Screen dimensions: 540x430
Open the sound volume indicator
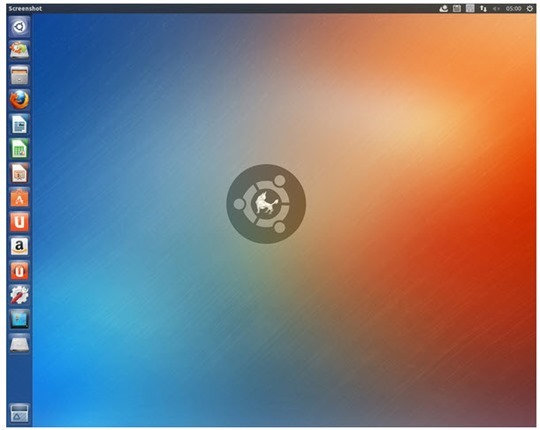tap(496, 9)
